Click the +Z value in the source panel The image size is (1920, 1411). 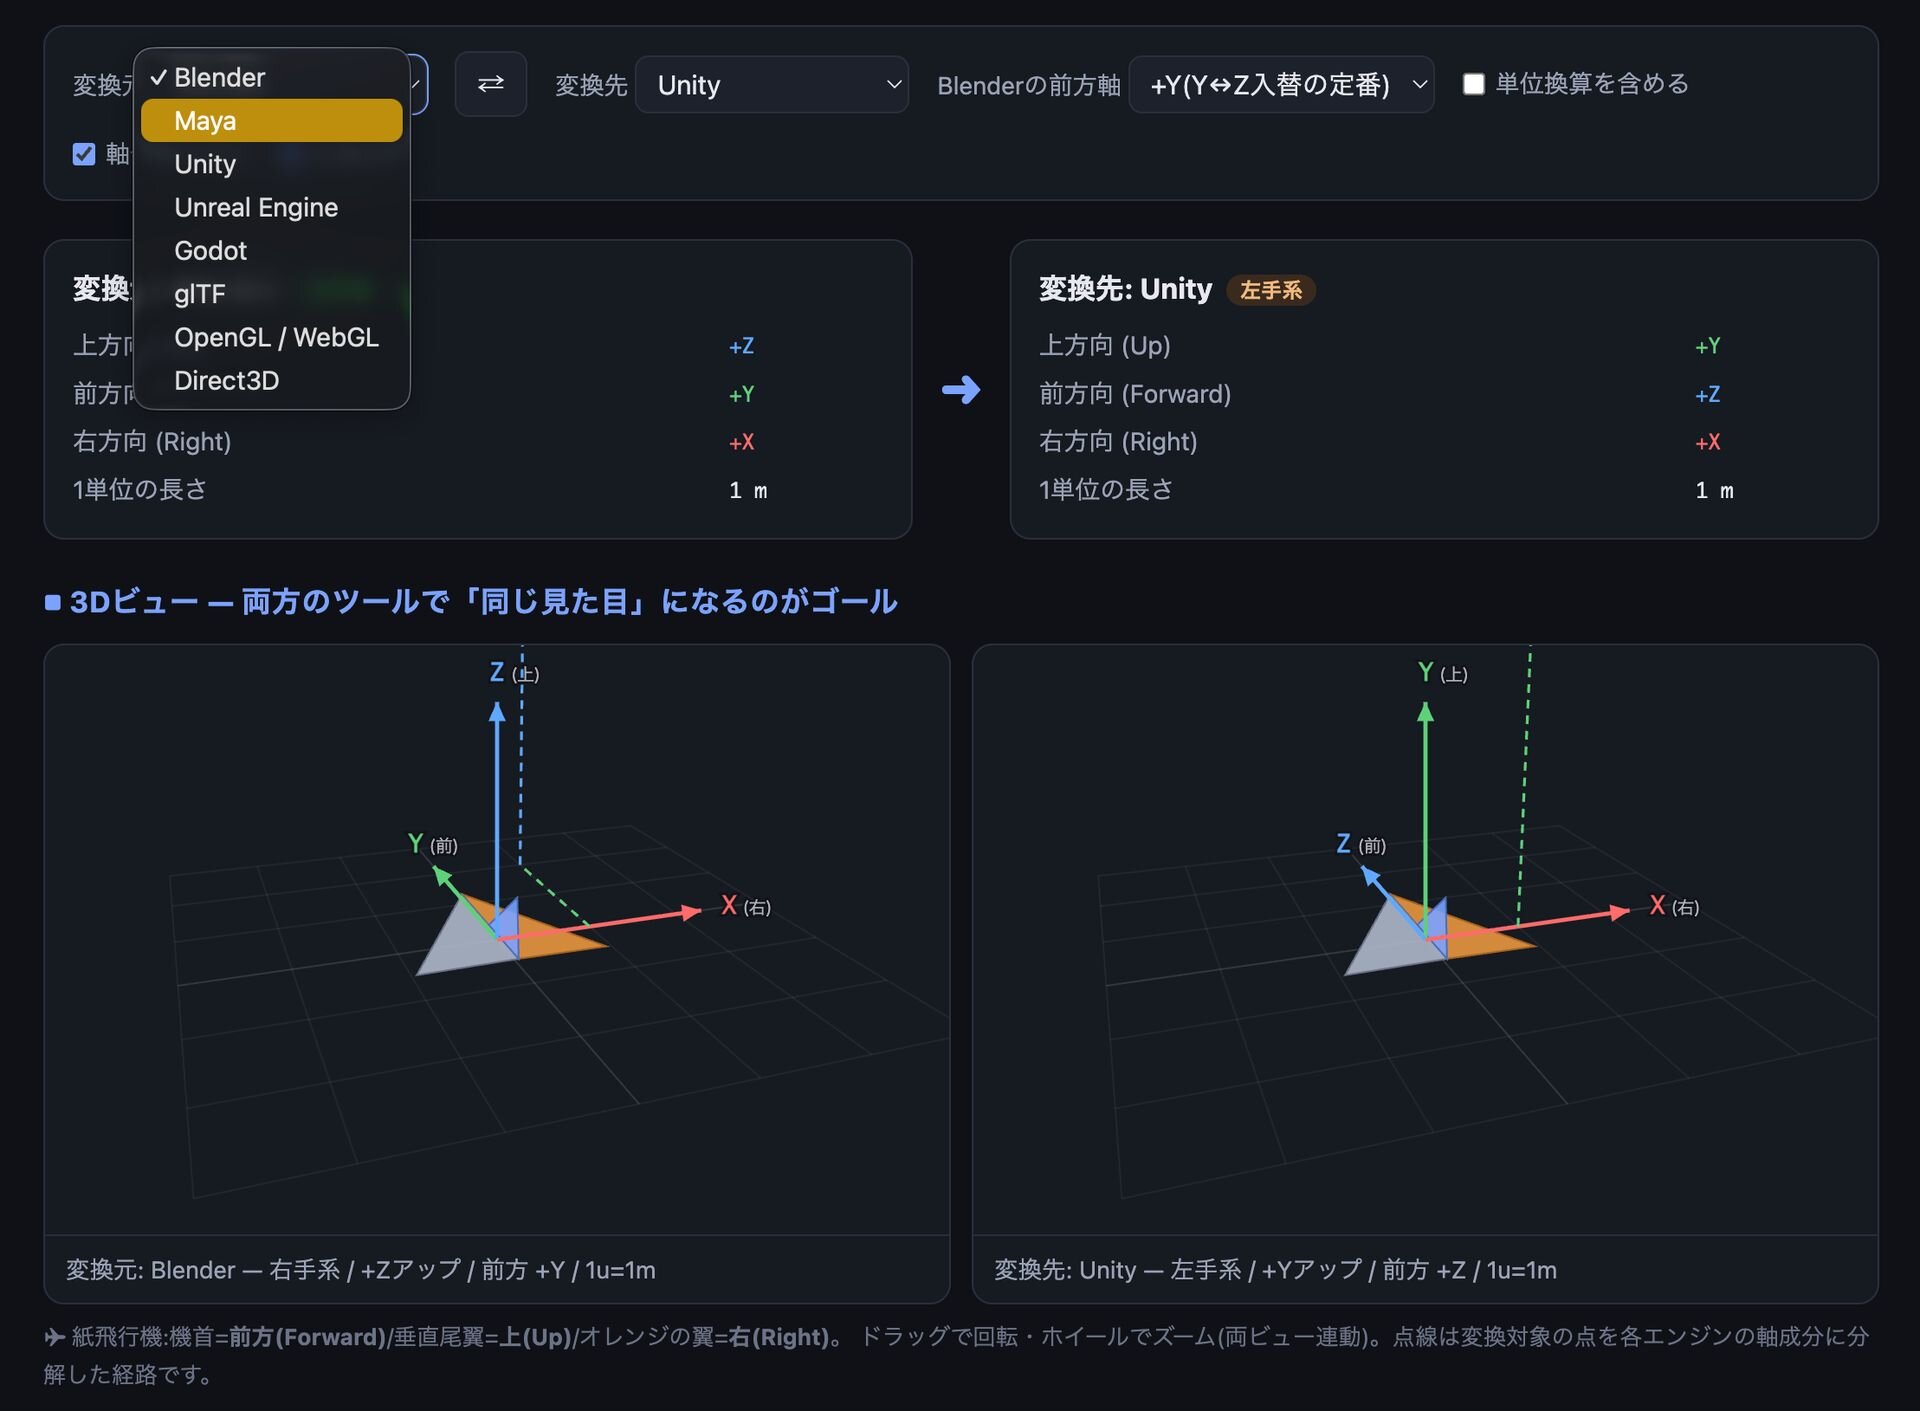pyautogui.click(x=741, y=346)
